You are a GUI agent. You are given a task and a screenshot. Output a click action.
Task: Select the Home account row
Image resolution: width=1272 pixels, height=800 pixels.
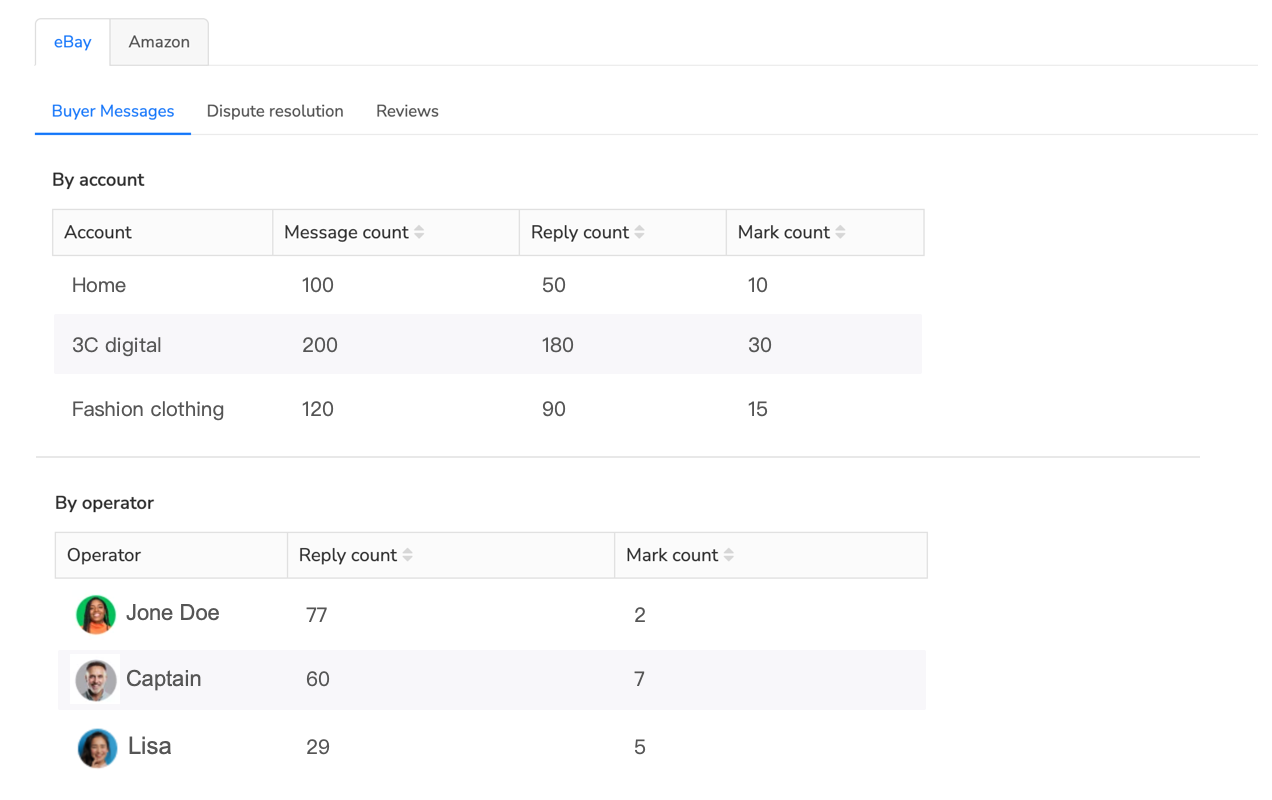99,285
